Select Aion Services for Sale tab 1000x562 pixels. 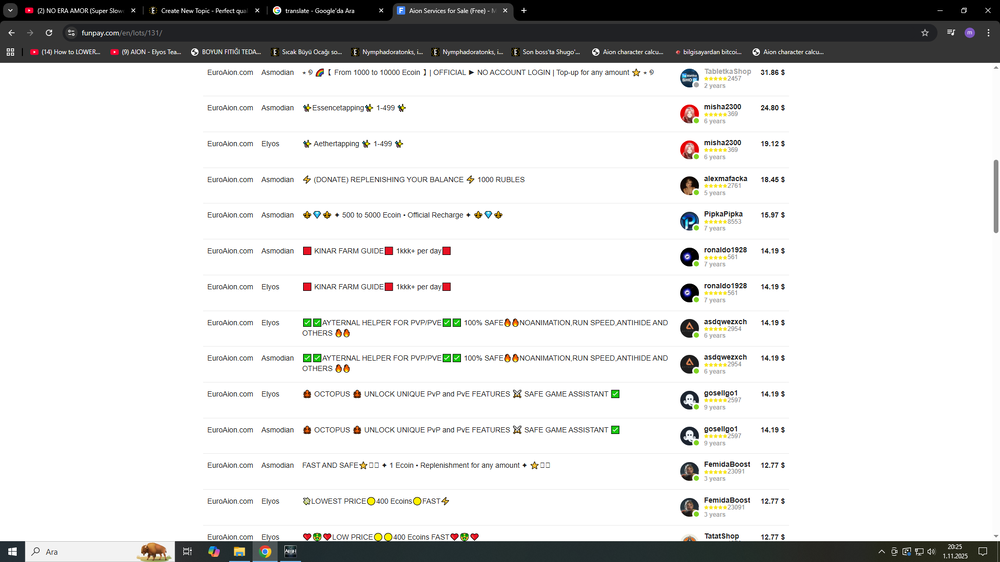pos(453,10)
